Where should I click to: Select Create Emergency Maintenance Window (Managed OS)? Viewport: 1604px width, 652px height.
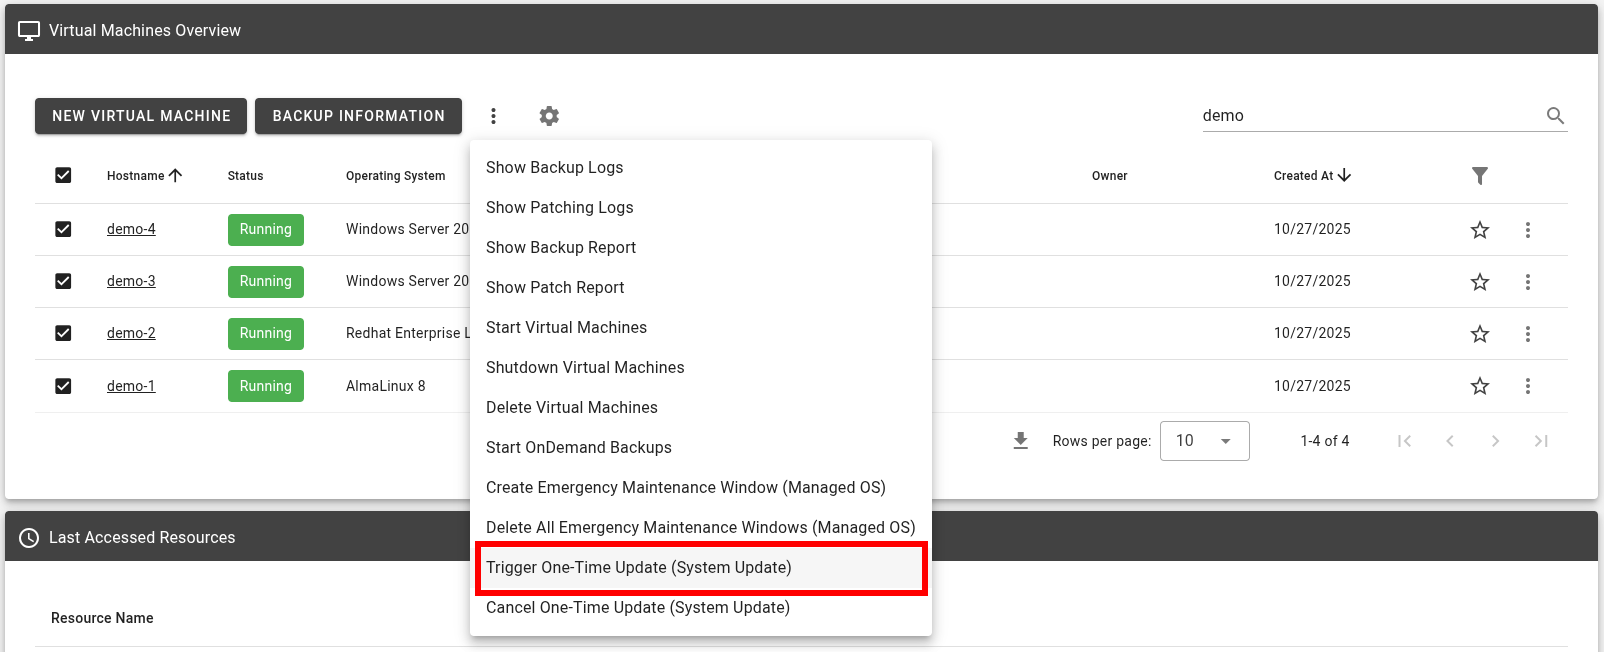point(700,487)
